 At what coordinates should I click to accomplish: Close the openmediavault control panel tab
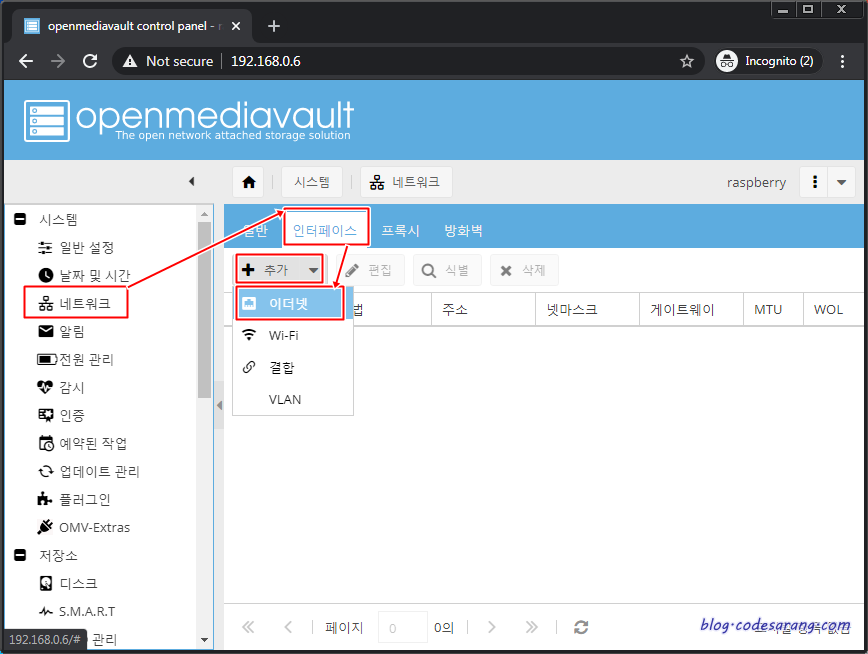tap(236, 26)
